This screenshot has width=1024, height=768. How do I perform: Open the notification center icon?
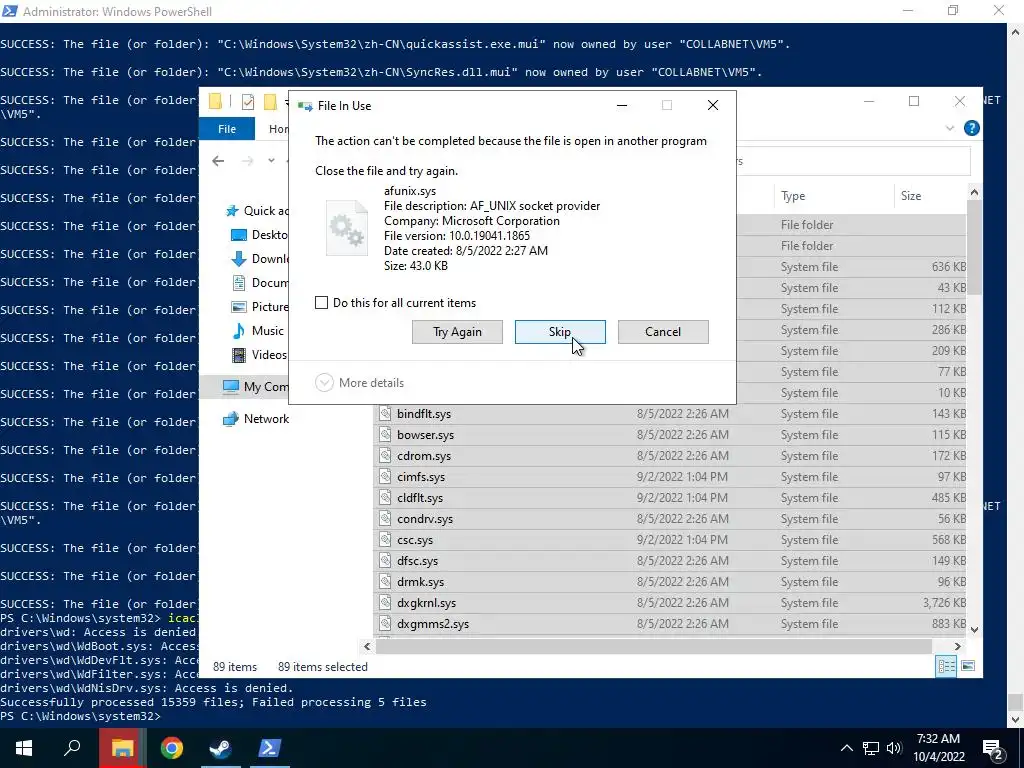point(993,750)
